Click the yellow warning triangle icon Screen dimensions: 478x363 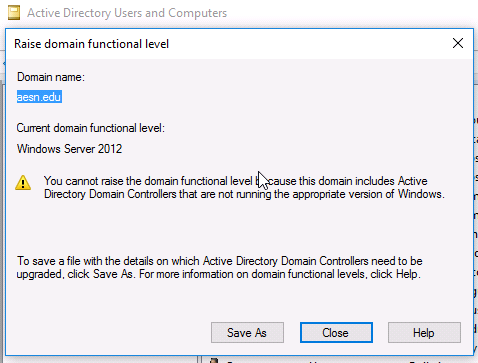23,183
